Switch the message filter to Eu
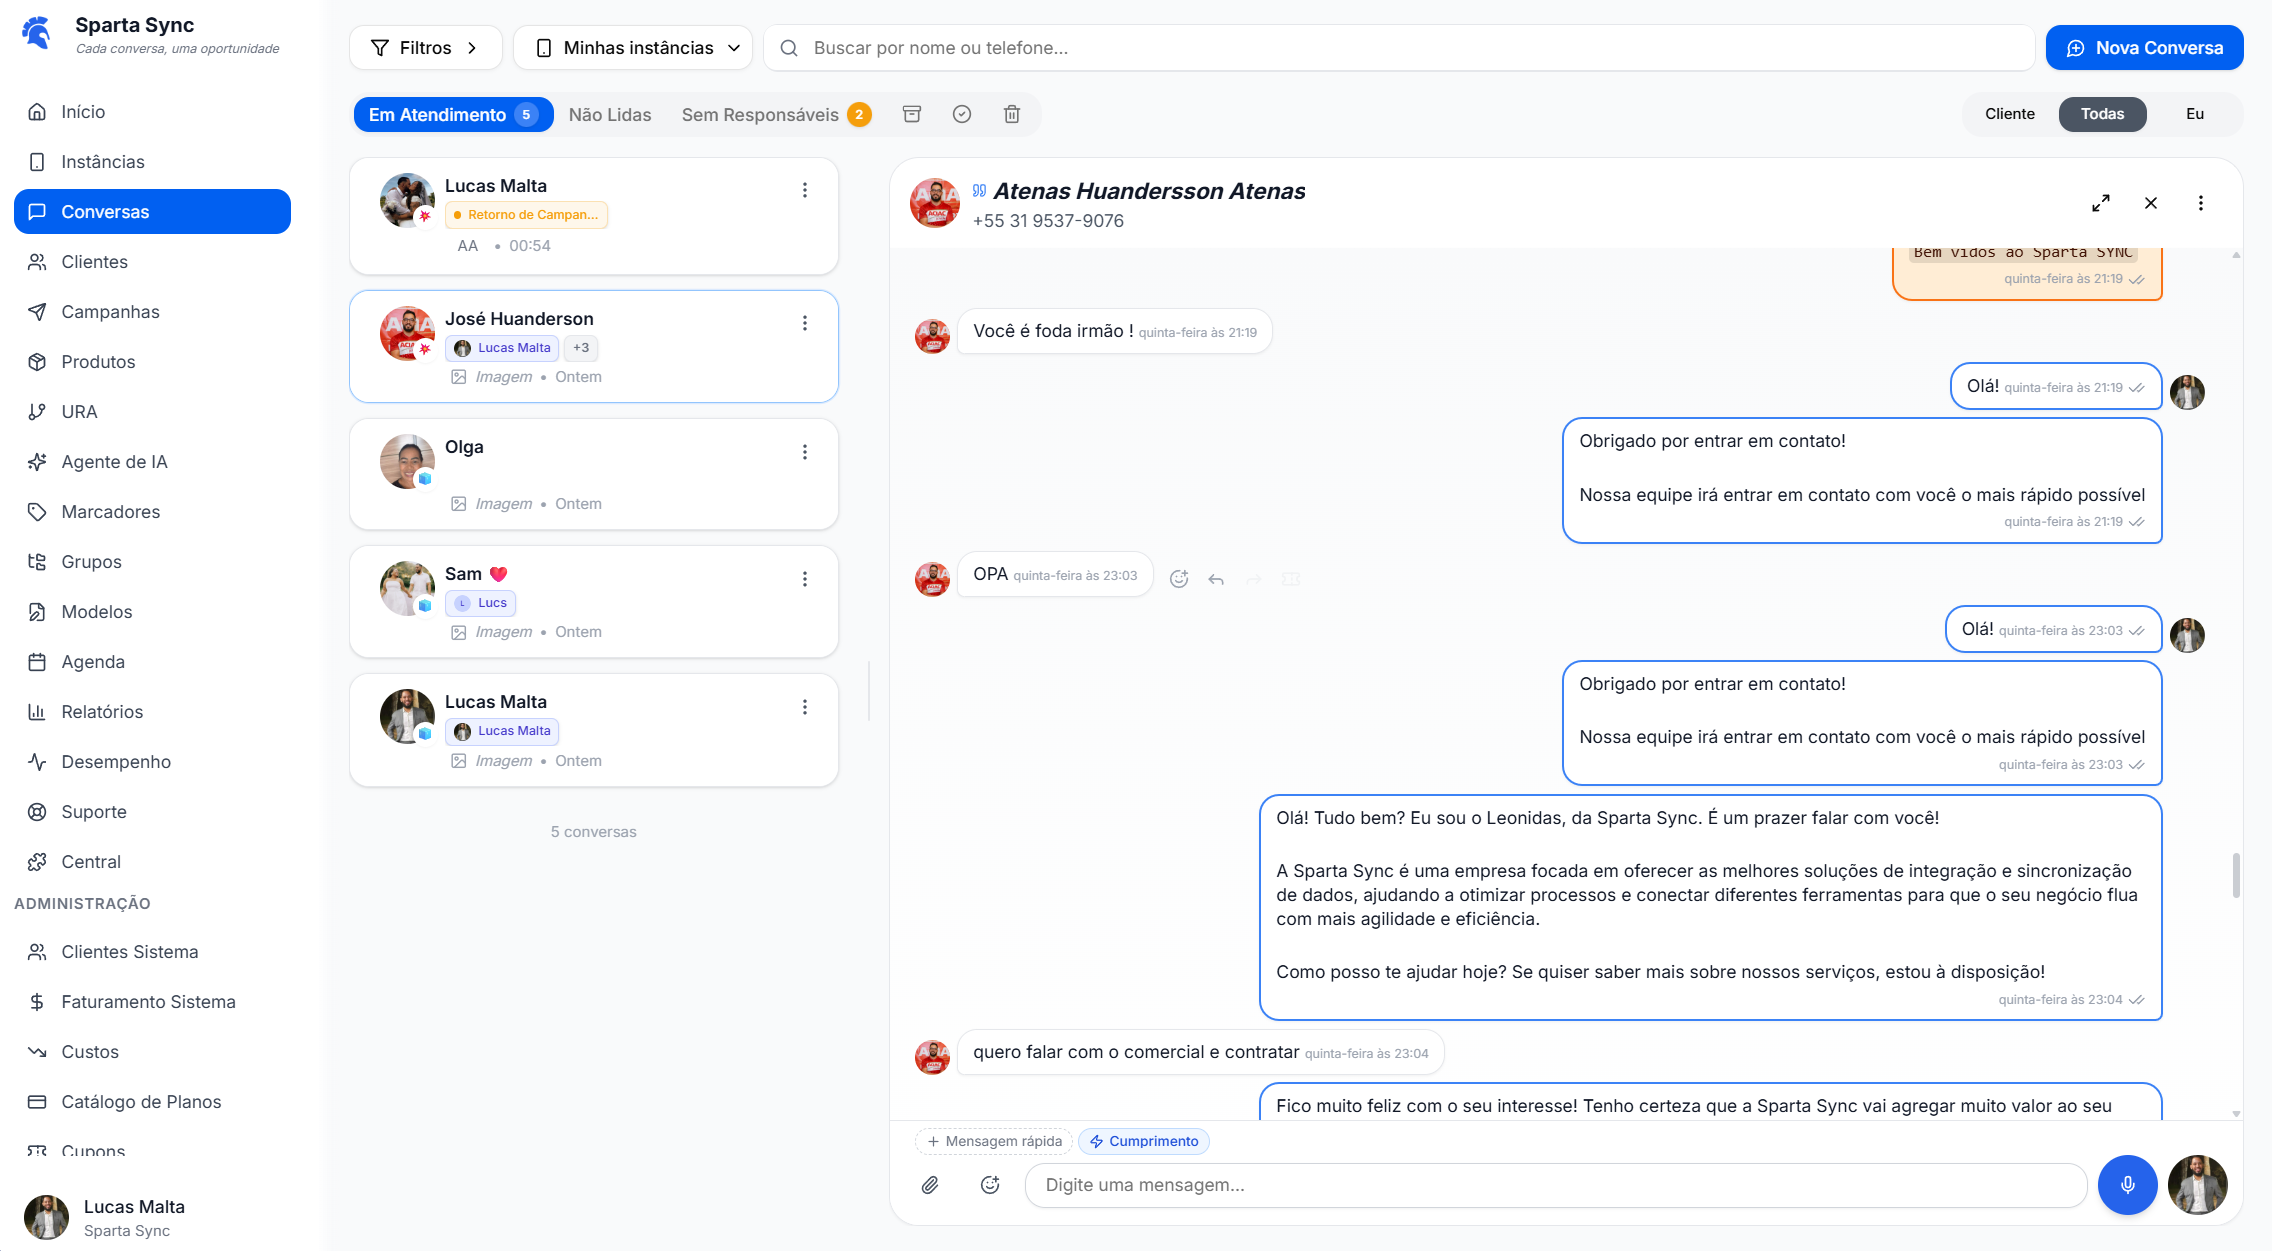Screen dimensions: 2272x1251 pos(2194,114)
